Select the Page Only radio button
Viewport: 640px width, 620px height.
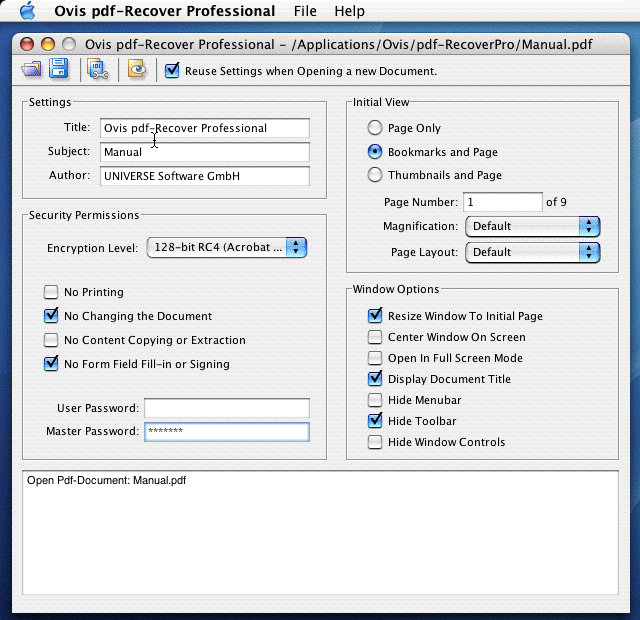[x=375, y=128]
